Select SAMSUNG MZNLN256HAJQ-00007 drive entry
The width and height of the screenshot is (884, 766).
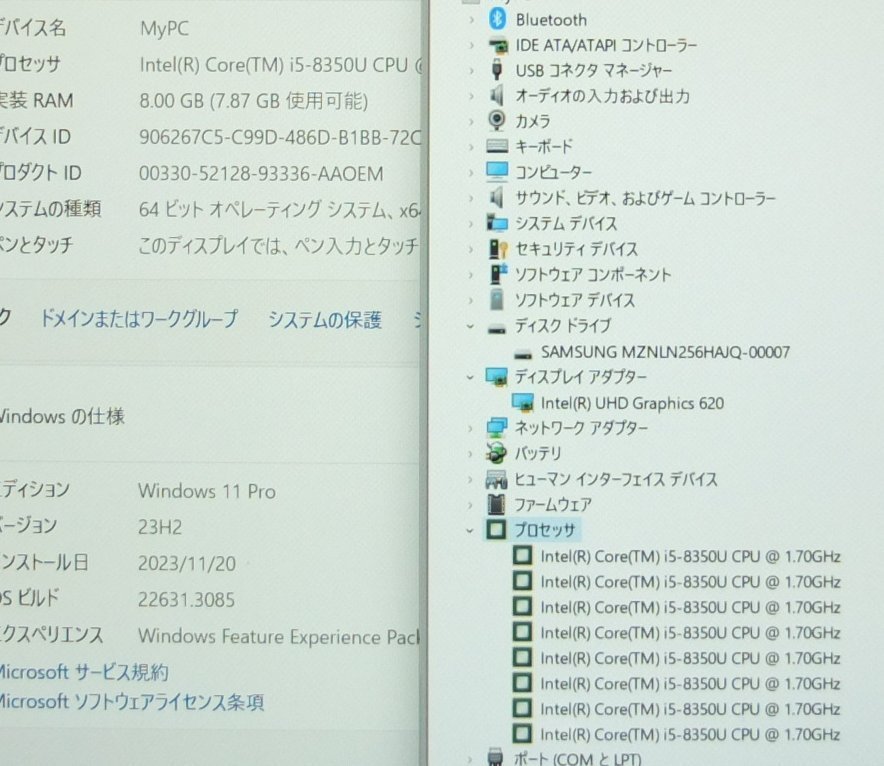(x=665, y=352)
